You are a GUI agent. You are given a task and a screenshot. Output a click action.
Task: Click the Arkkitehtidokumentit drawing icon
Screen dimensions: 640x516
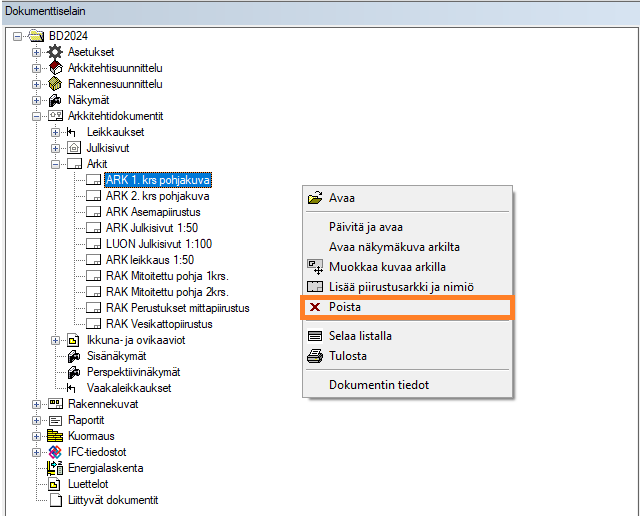click(x=55, y=116)
